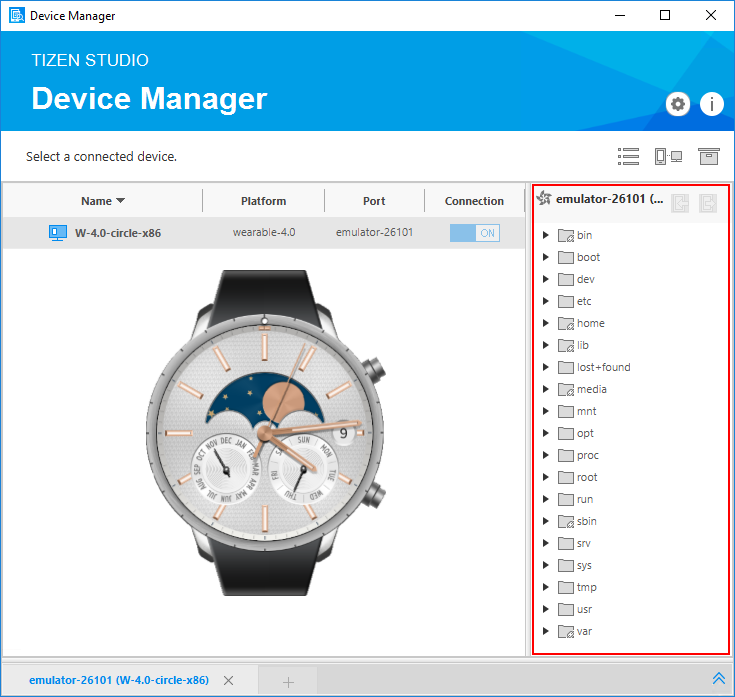Expand the home folder tree node

[x=545, y=324]
